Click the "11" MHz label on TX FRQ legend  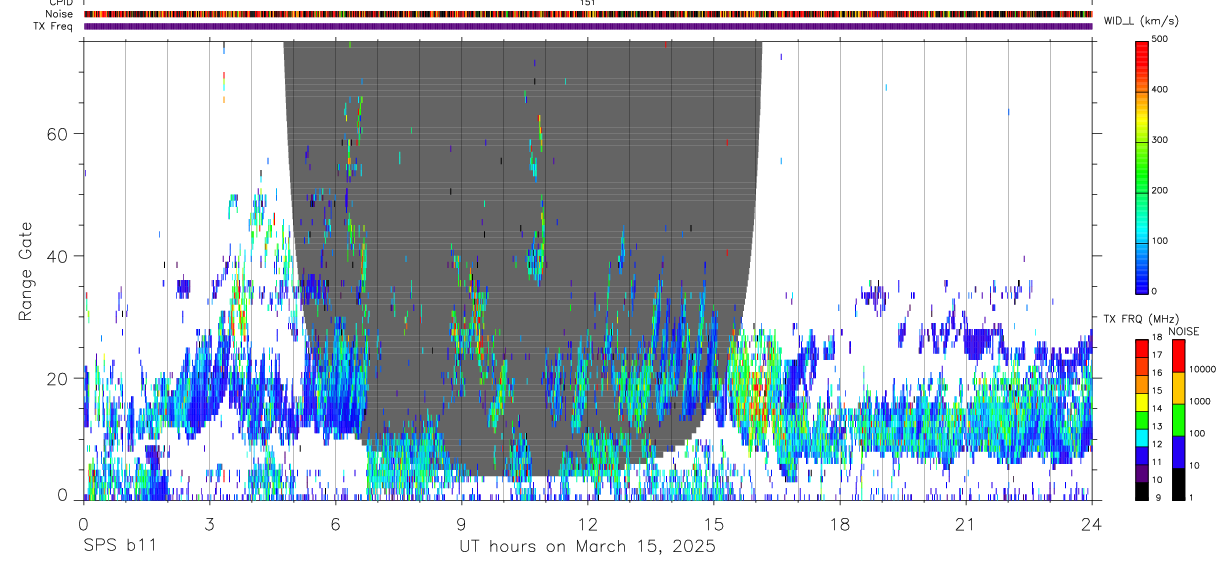click(1157, 462)
